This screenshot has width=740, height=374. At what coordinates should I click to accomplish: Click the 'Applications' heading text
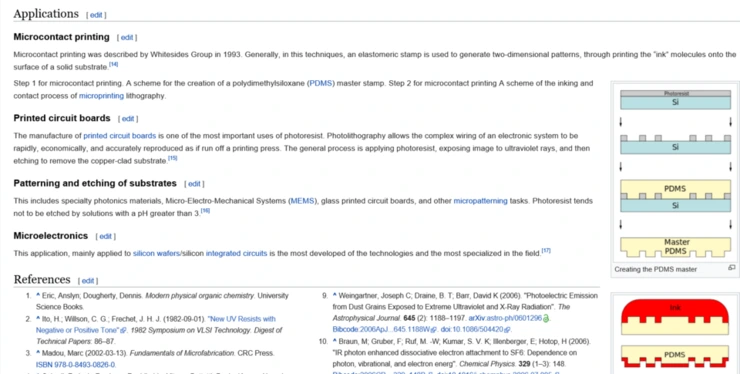pos(46,14)
